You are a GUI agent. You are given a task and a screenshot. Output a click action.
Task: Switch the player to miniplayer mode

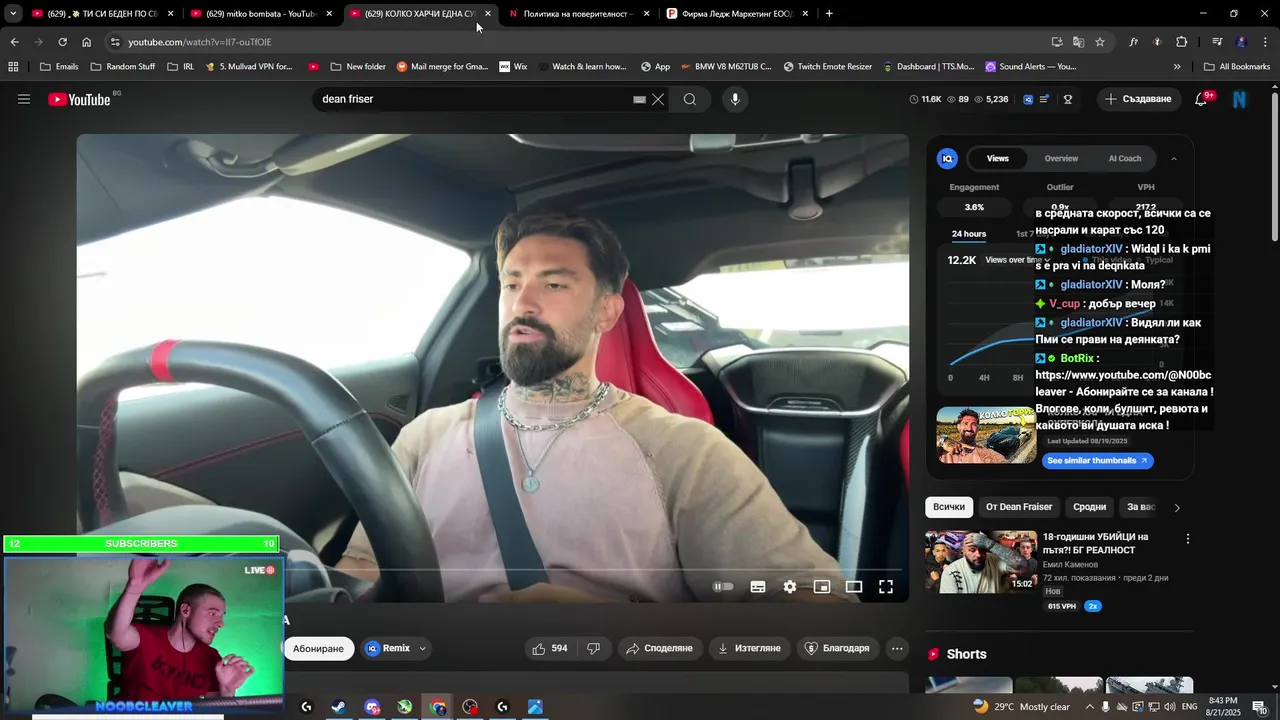[x=822, y=587]
